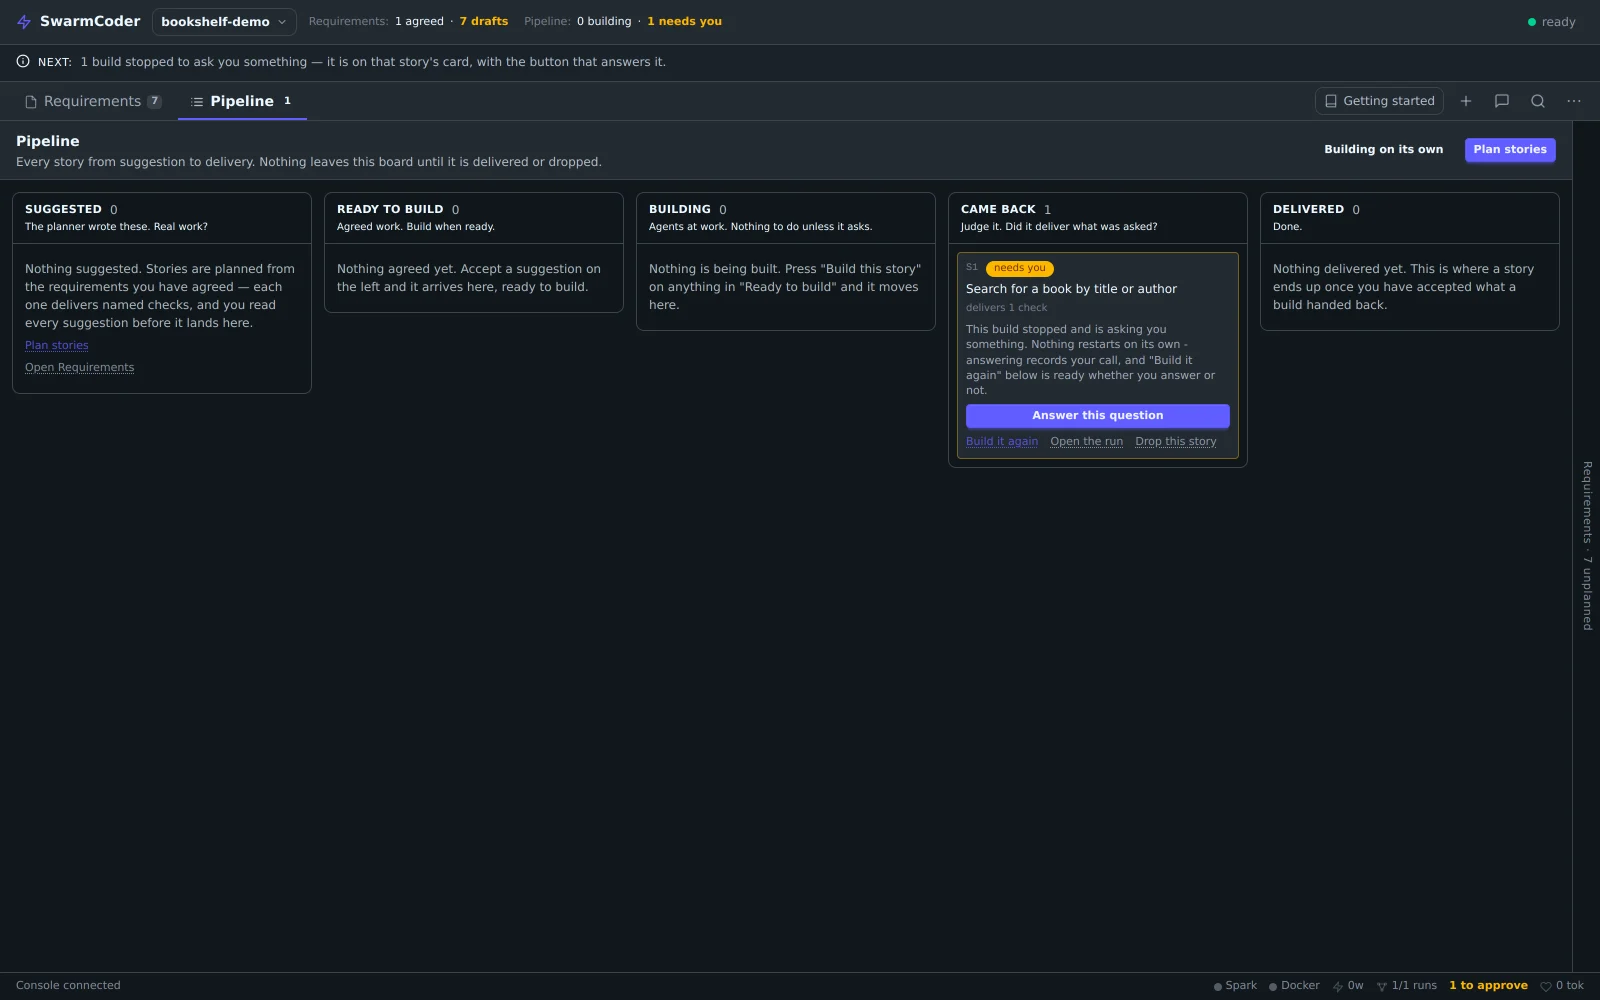Open the chat bubble icon

click(x=1502, y=101)
